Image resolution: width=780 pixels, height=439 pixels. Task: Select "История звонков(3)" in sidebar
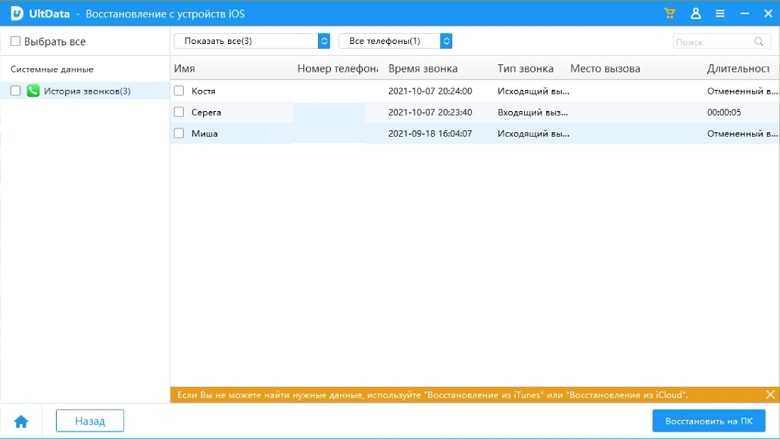87,91
